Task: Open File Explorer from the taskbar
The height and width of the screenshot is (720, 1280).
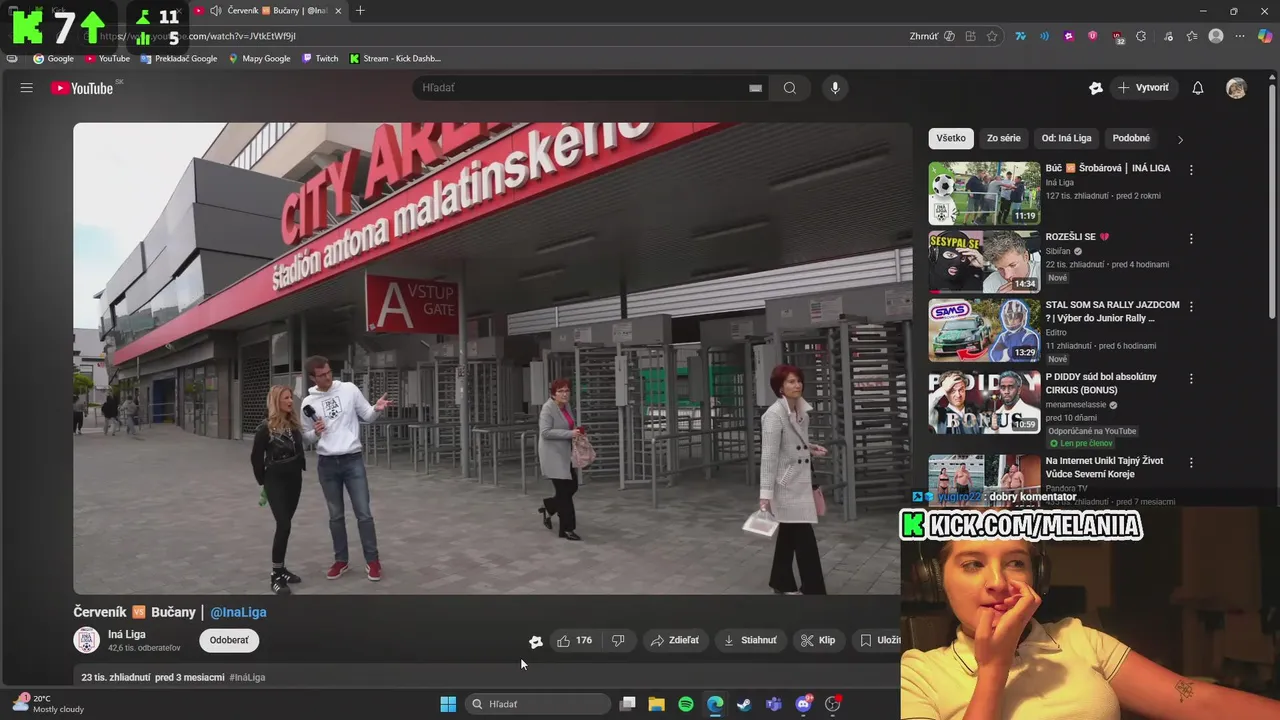Action: click(x=657, y=704)
